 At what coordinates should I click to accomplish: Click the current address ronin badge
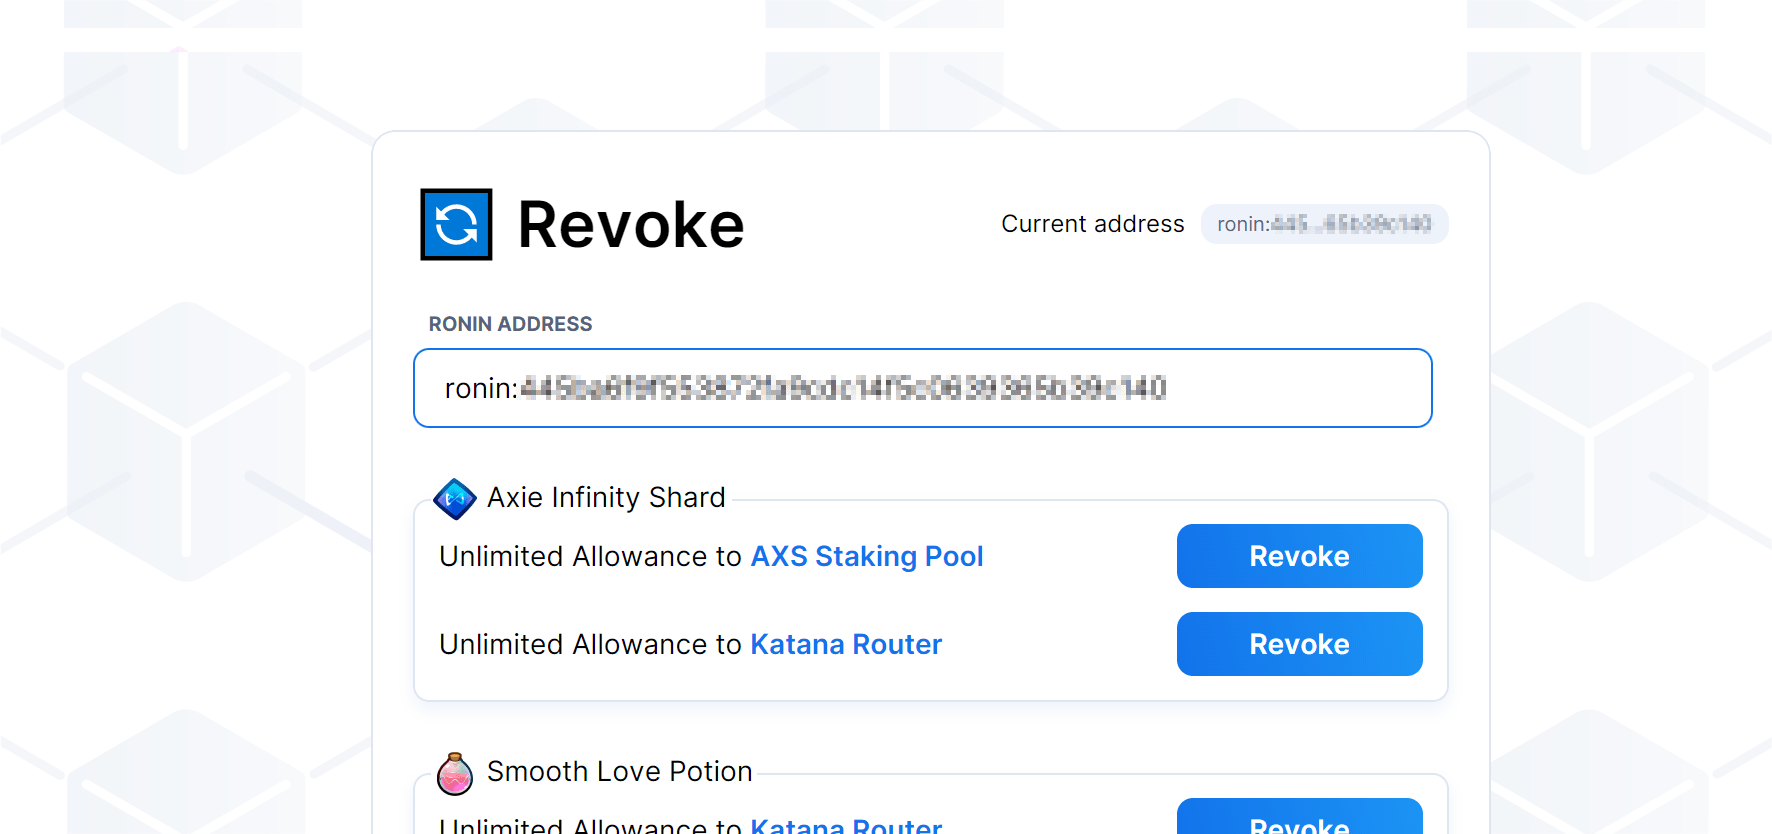pos(1324,224)
